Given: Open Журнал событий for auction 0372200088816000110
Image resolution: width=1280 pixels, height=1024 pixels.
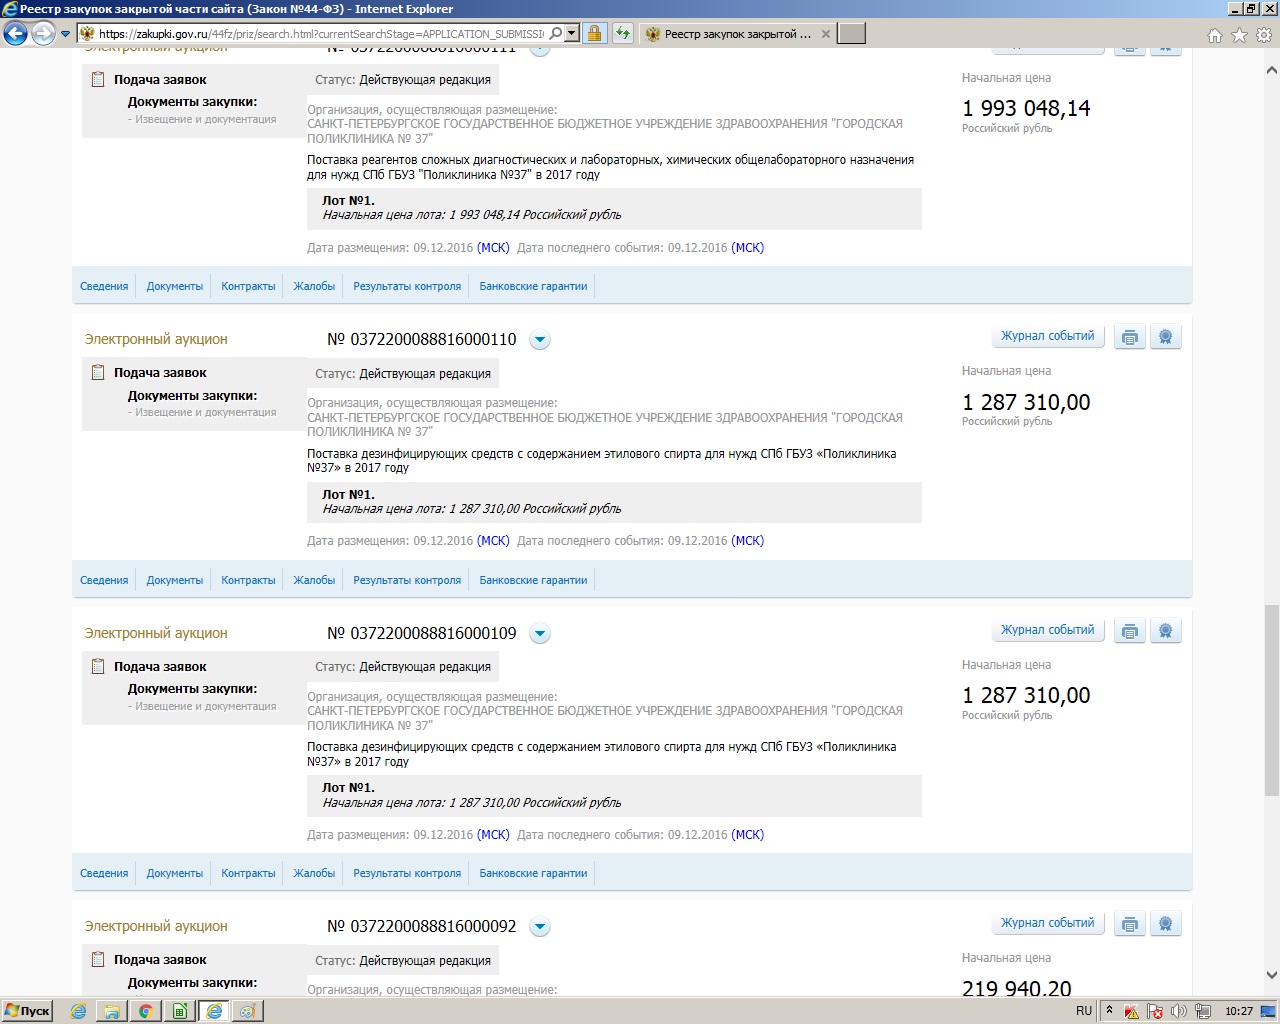Looking at the screenshot, I should point(1048,336).
